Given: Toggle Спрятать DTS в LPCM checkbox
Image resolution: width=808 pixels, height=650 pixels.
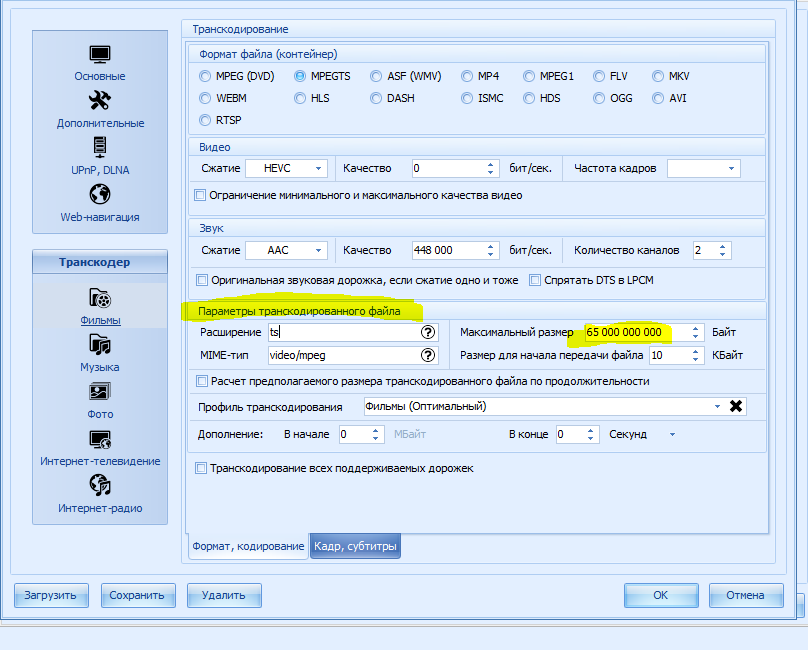Looking at the screenshot, I should 535,280.
